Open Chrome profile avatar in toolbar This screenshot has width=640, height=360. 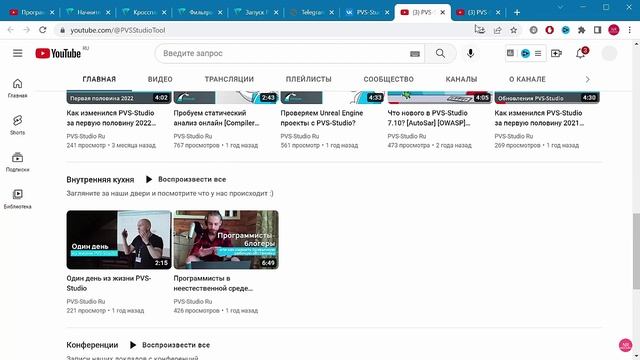click(x=614, y=30)
